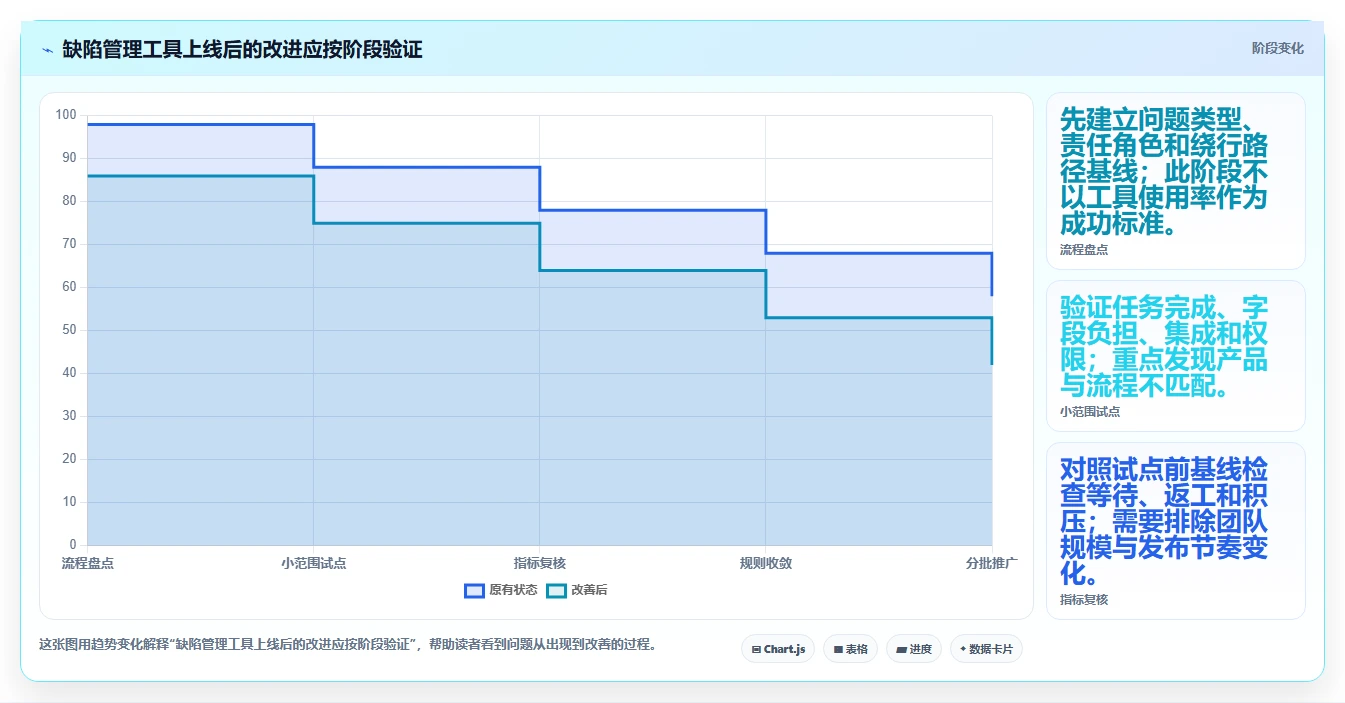Click the card text starting 先建立问题类型

click(x=1164, y=170)
